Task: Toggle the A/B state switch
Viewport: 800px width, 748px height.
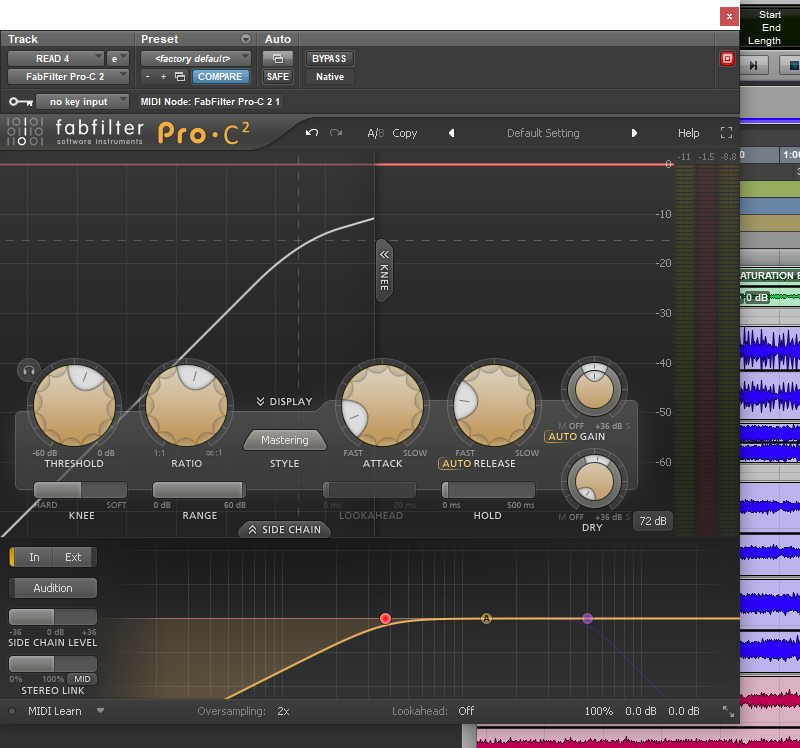Action: point(376,133)
